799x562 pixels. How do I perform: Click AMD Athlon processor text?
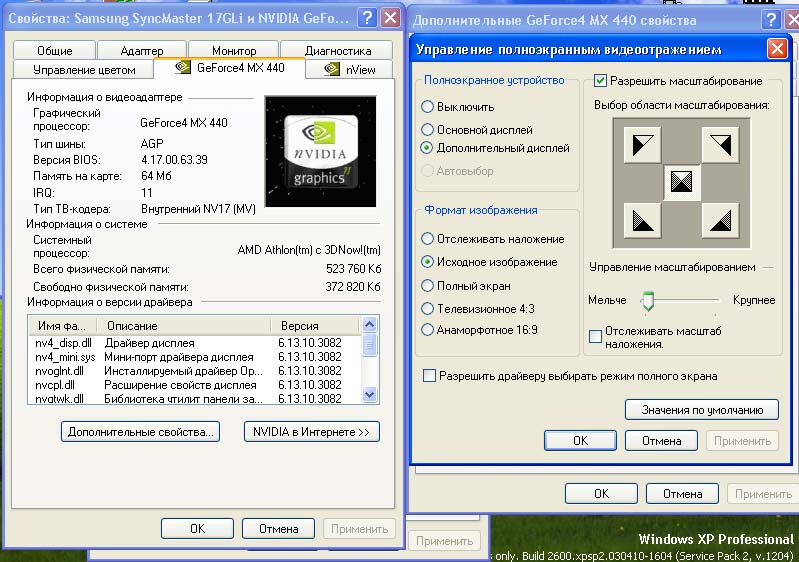click(x=309, y=250)
